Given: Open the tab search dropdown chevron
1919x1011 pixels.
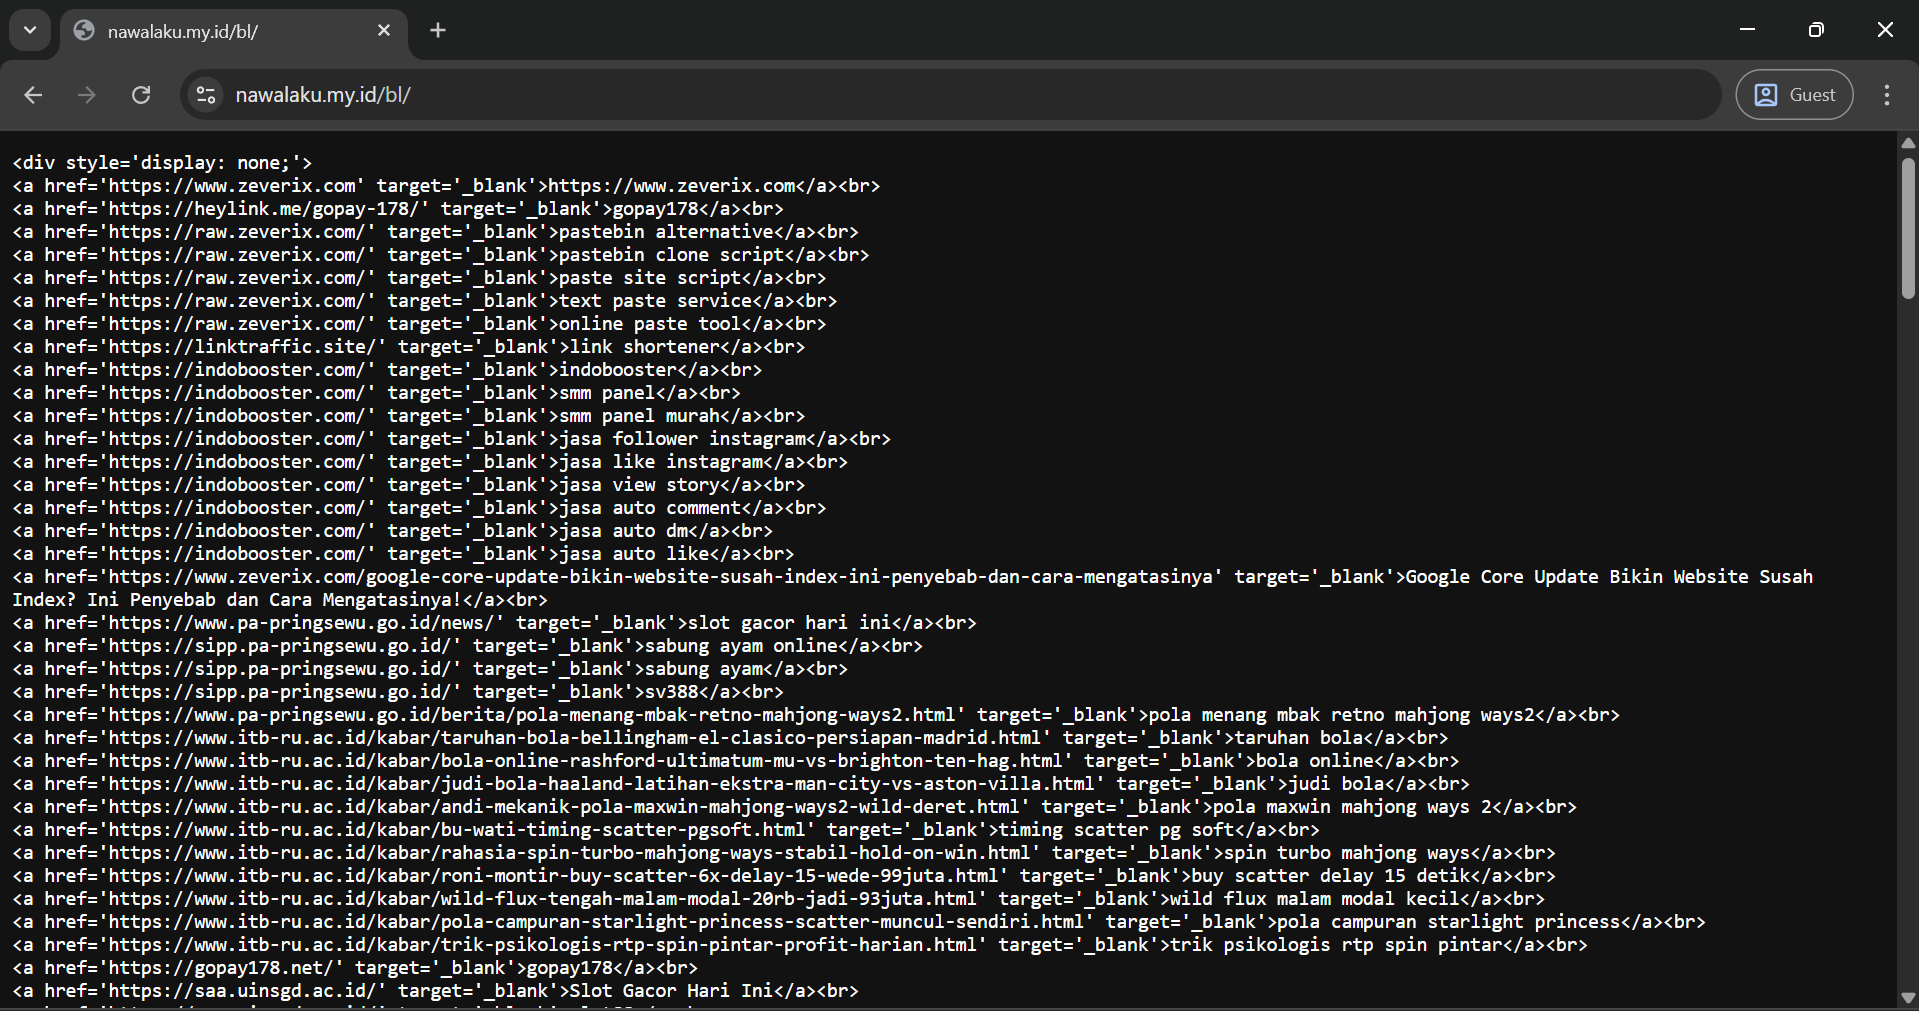Looking at the screenshot, I should [30, 30].
